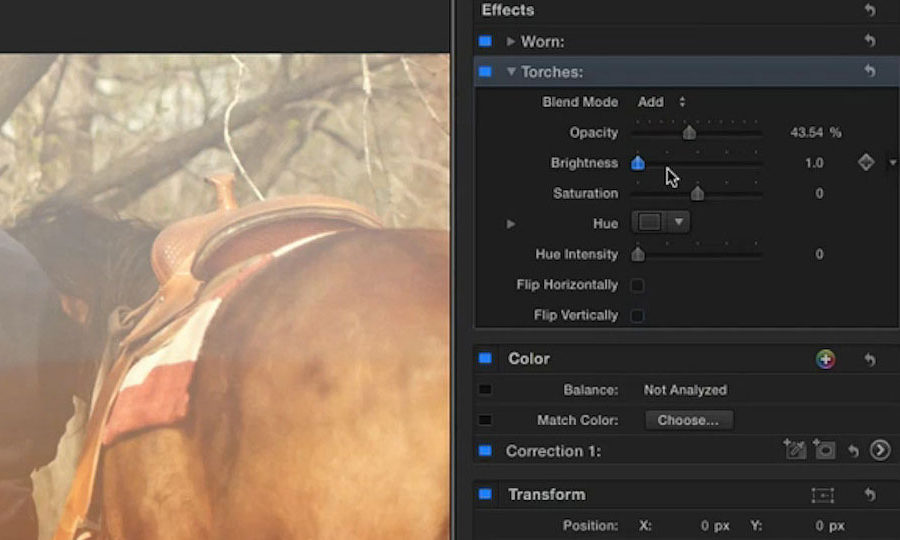Click the horse image in the viewer
Viewport: 900px width, 540px height.
(x=224, y=297)
